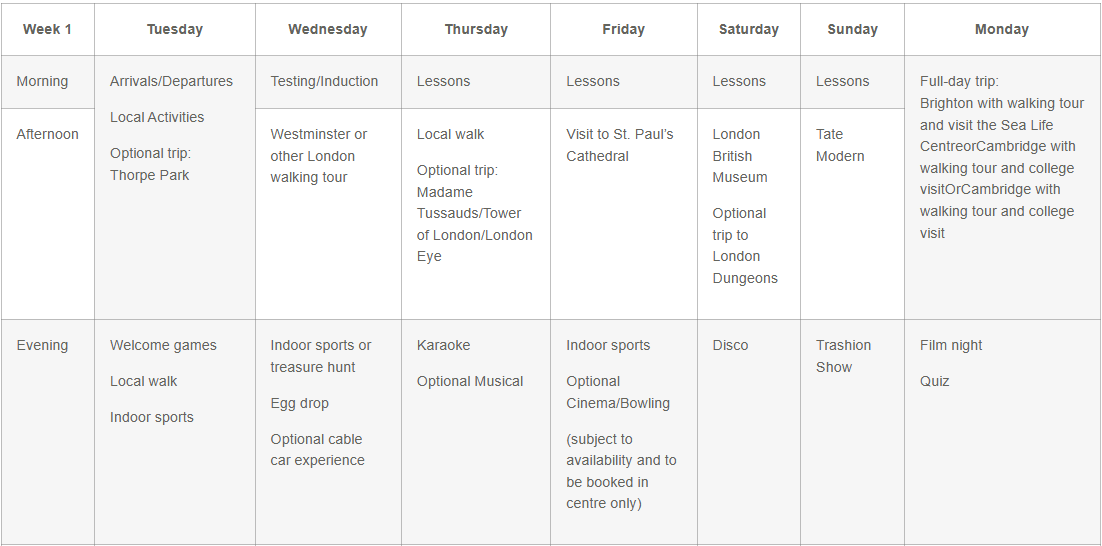Select the Afternoon row label

click(47, 134)
